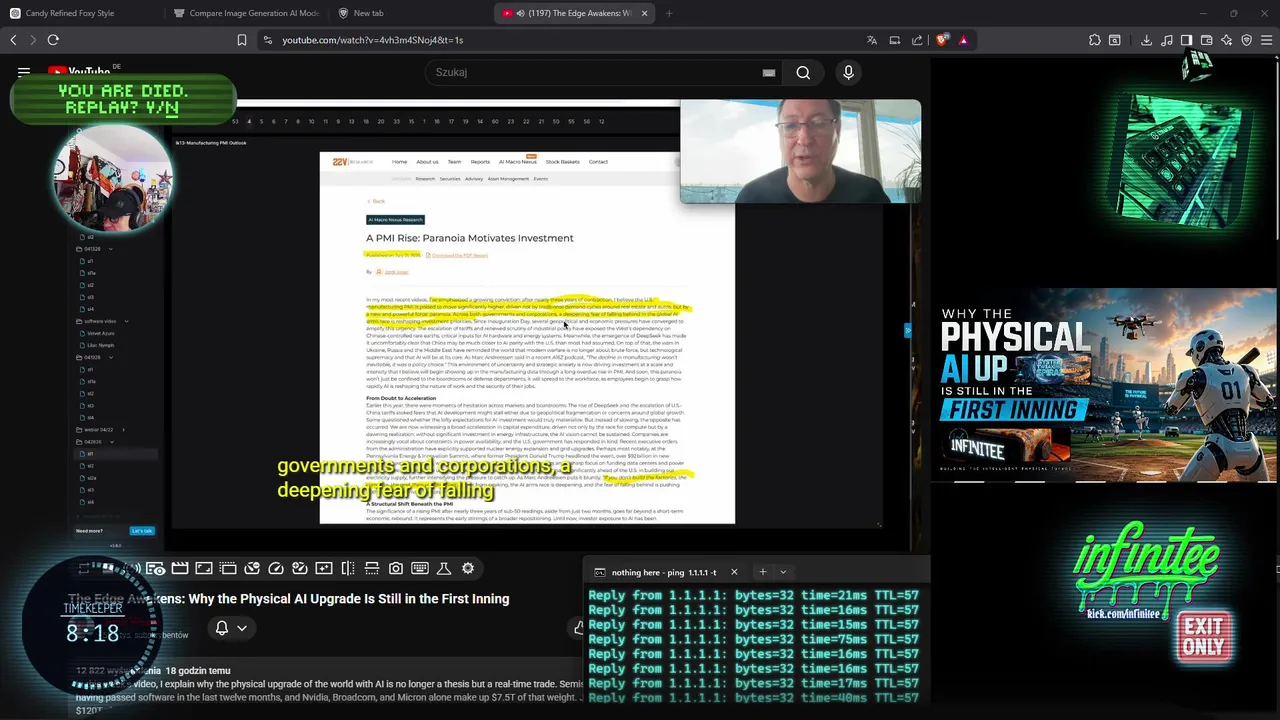Collapse the 042626 folder chevron
The height and width of the screenshot is (720, 1280).
tap(110, 441)
